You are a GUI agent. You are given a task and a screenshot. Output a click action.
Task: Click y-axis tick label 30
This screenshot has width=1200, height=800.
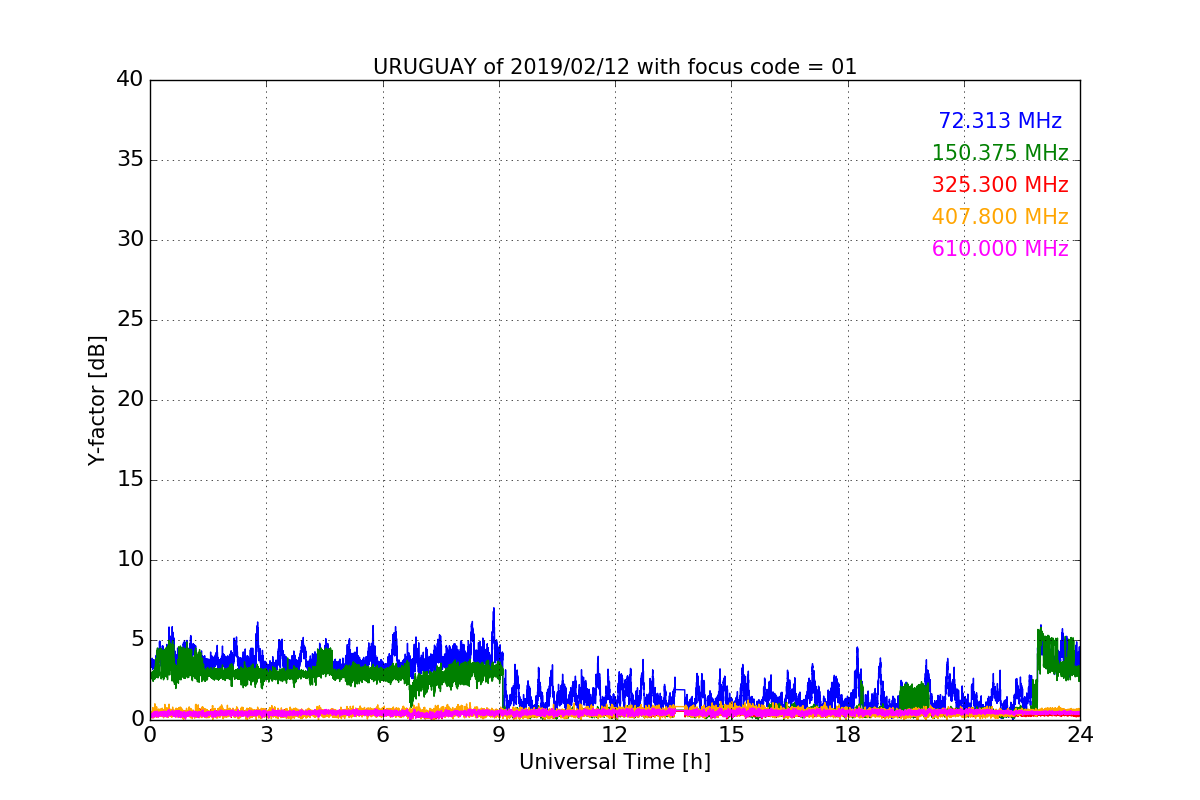[x=130, y=239]
